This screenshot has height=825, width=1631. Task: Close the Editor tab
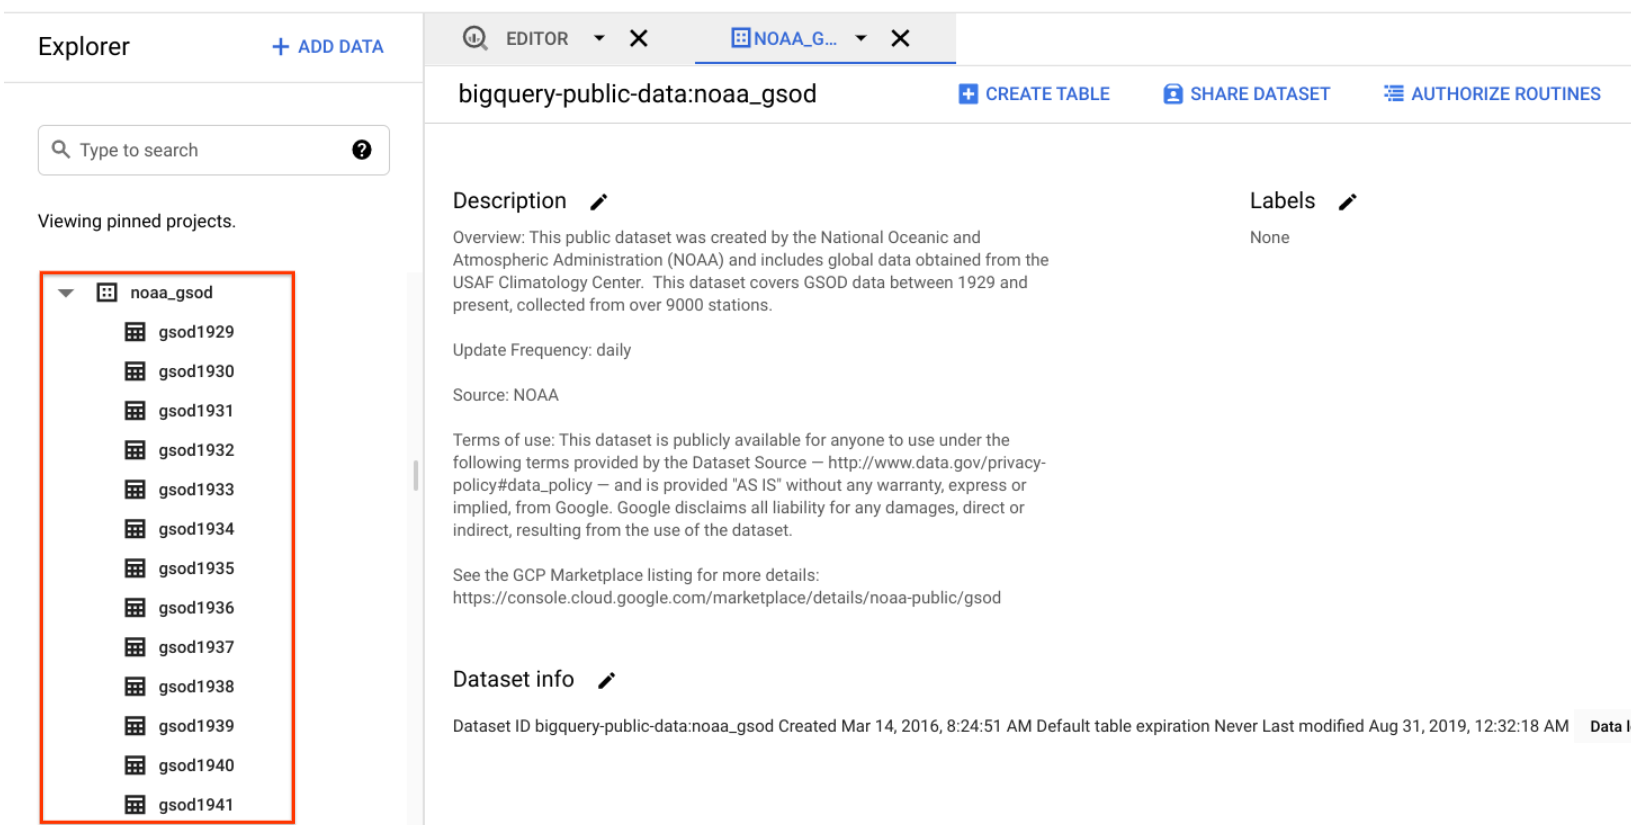tap(639, 38)
